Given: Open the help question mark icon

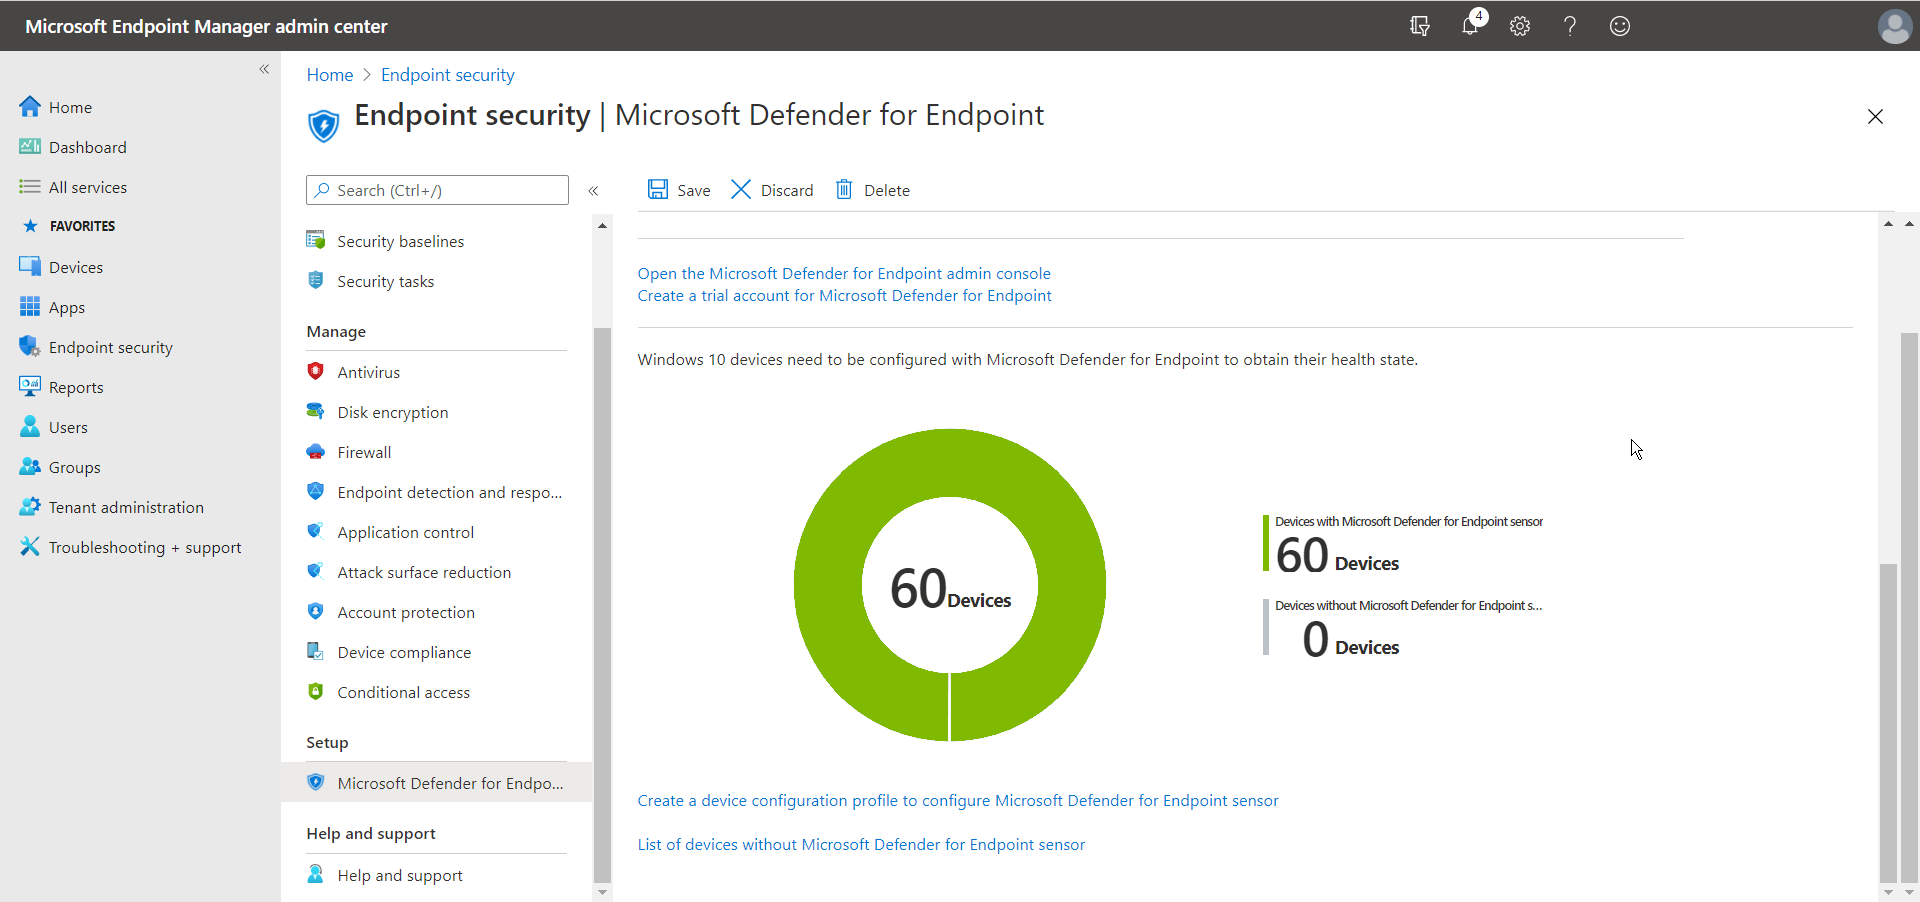Looking at the screenshot, I should (1570, 26).
